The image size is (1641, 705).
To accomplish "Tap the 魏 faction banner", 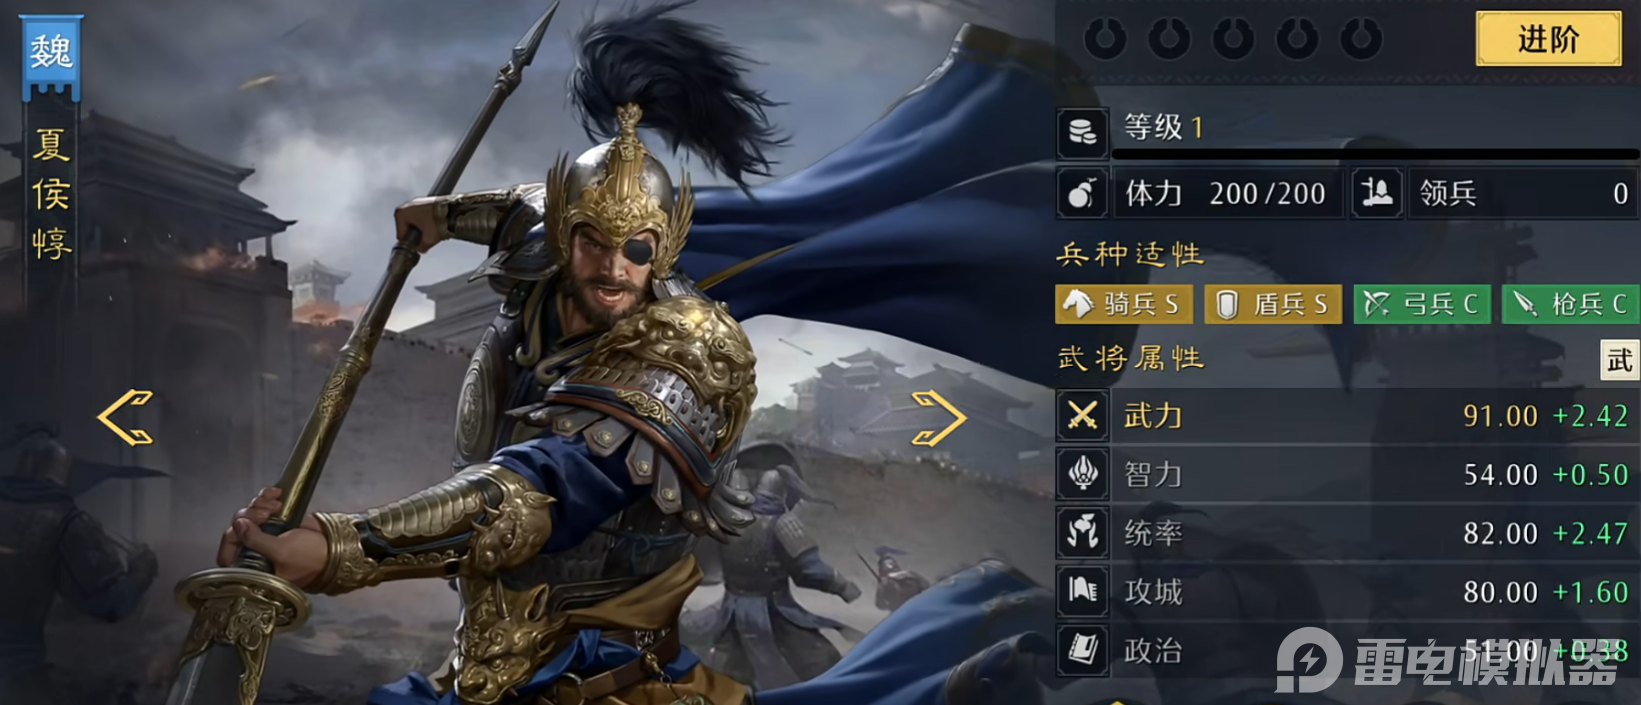I will [x=51, y=55].
